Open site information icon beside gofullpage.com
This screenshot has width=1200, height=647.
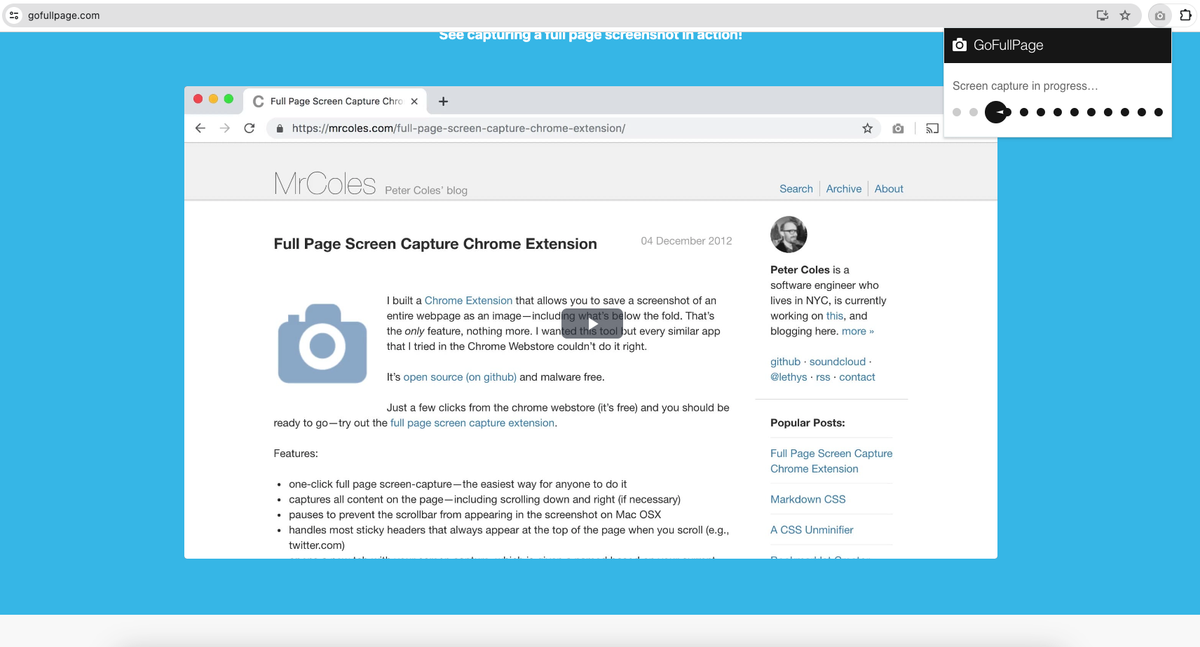pyautogui.click(x=14, y=15)
